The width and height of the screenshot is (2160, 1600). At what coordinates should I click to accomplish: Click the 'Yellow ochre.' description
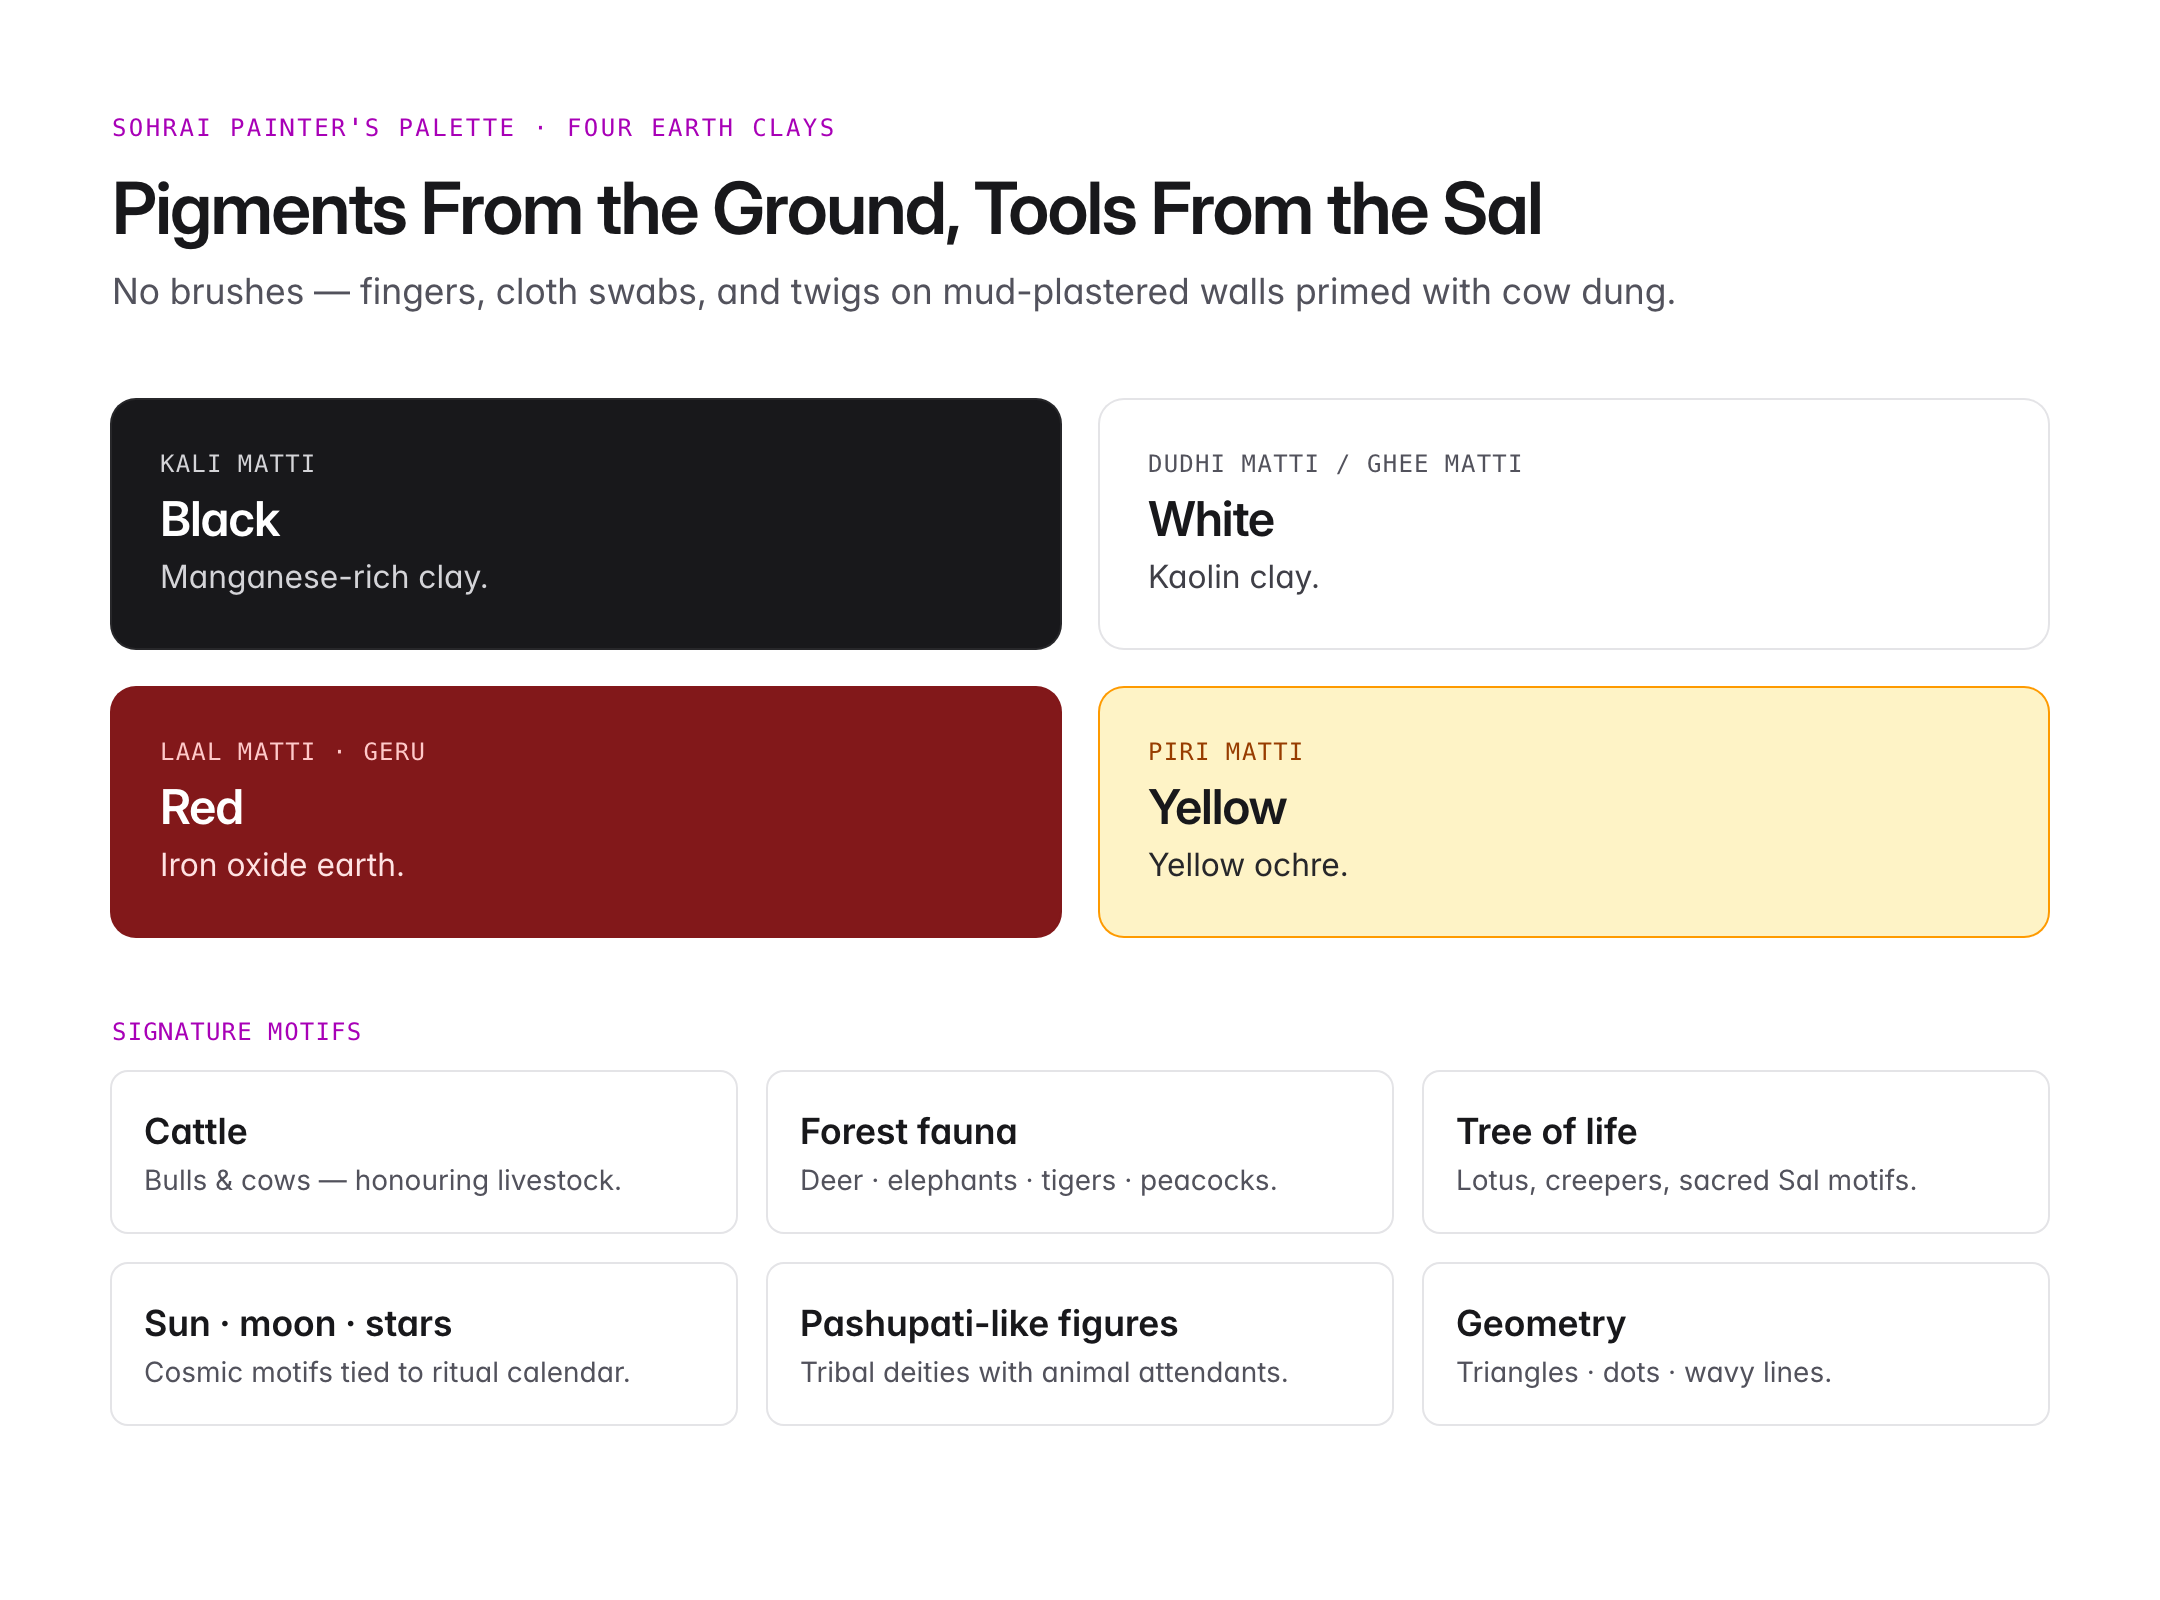pyautogui.click(x=1248, y=865)
